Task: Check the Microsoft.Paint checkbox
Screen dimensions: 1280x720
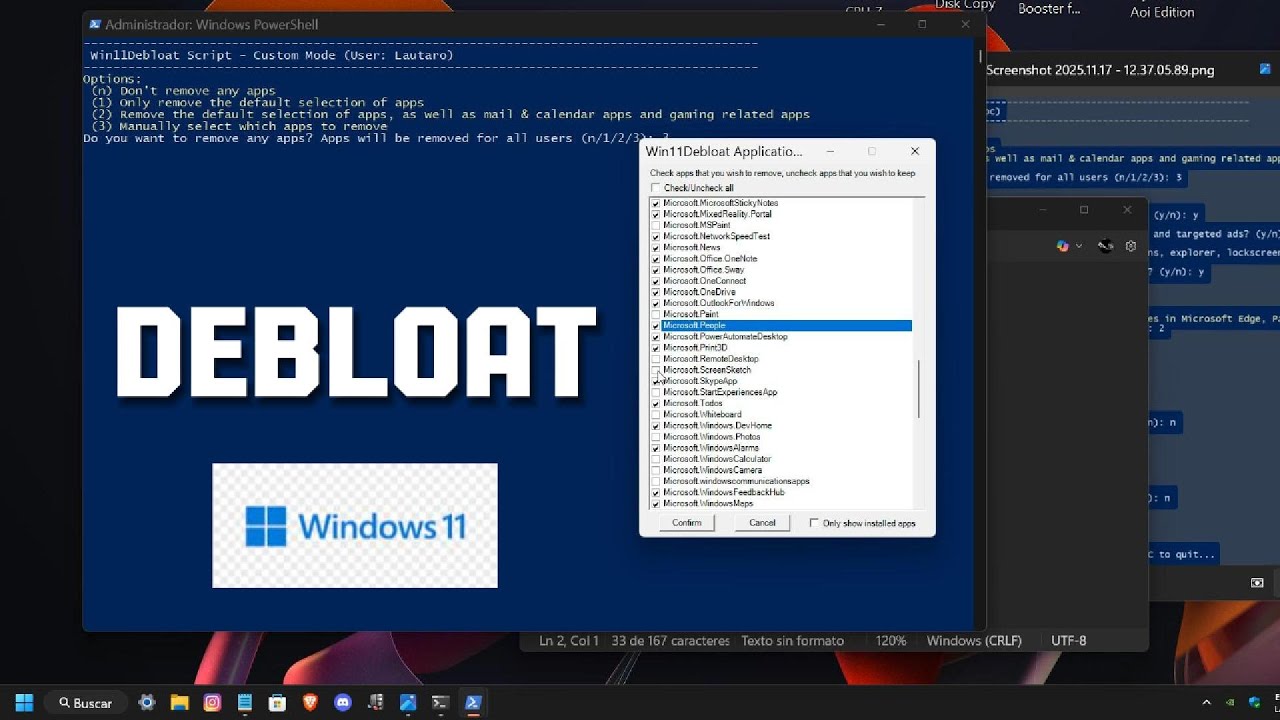Action: (656, 314)
